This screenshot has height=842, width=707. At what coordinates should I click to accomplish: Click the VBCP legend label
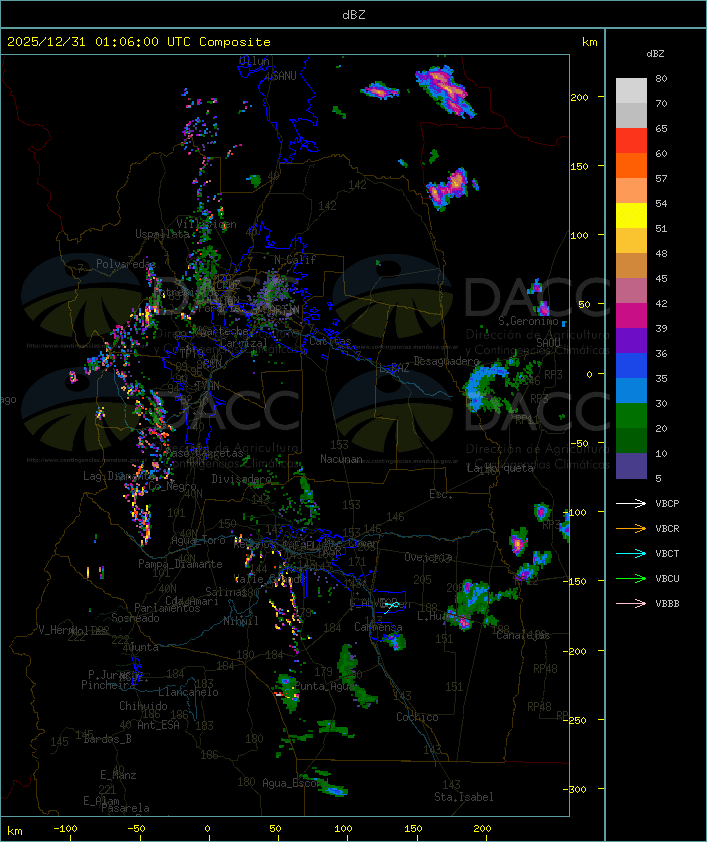click(667, 503)
